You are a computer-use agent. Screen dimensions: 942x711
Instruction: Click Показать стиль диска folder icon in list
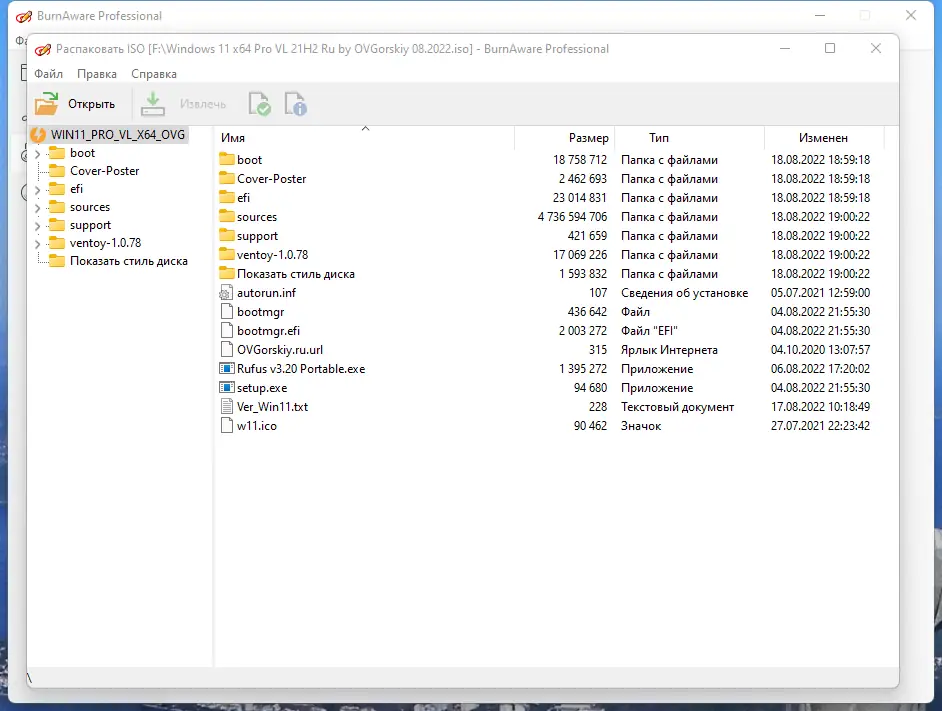pyautogui.click(x=226, y=273)
